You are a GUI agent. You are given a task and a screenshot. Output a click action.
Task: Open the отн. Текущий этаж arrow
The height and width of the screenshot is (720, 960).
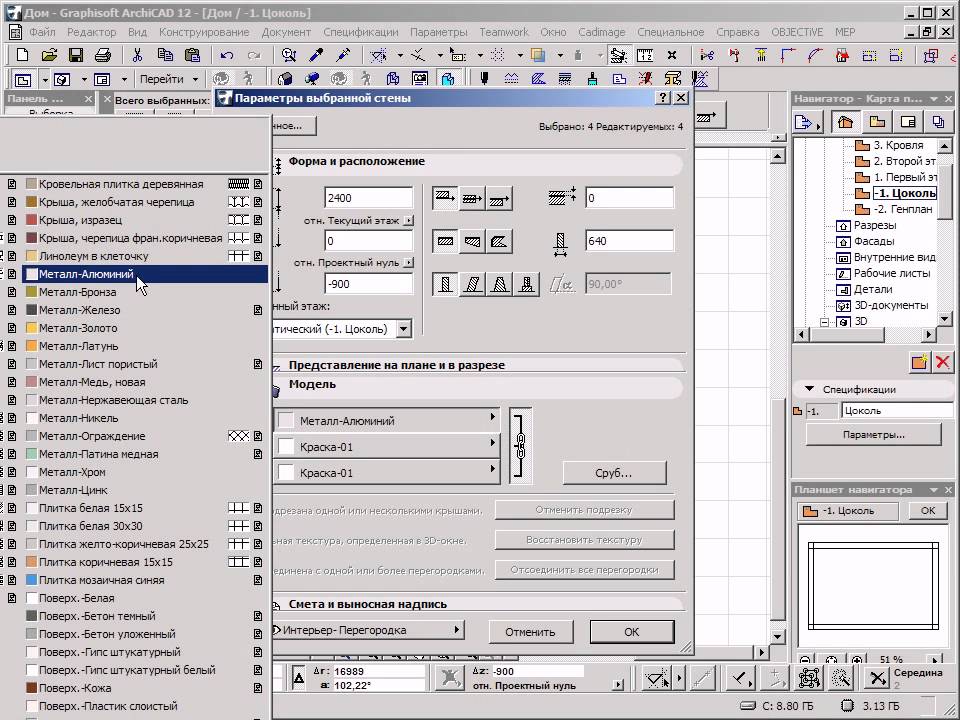tap(408, 220)
